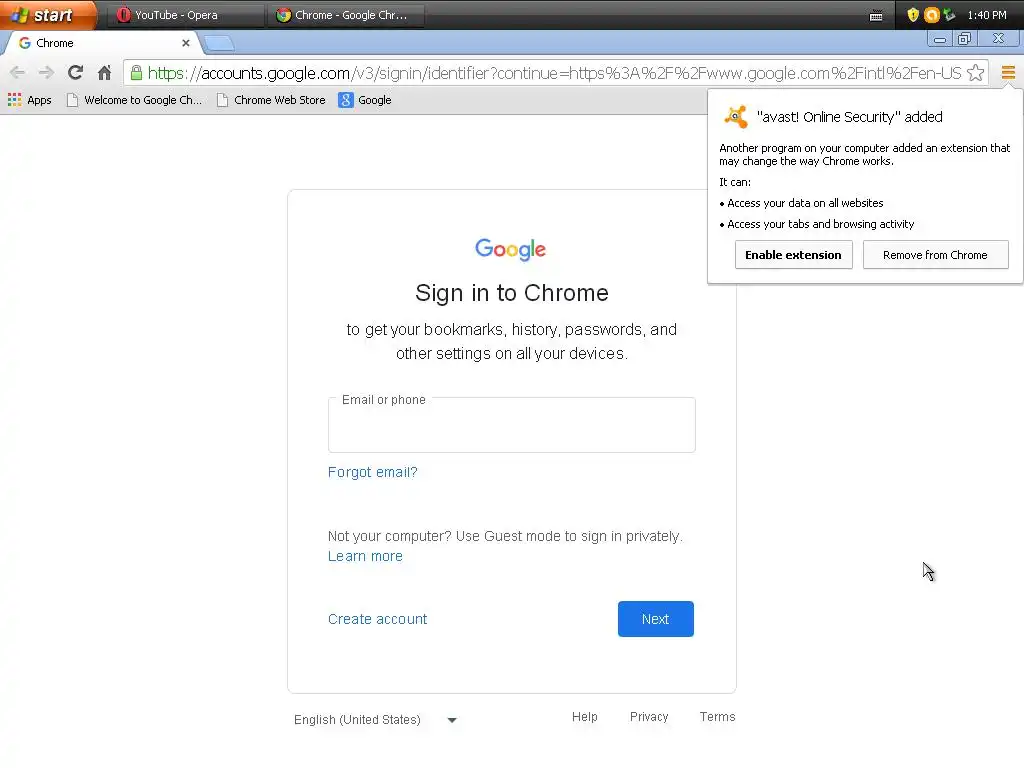
Task: Remove avast extension from Chrome
Action: coord(935,255)
